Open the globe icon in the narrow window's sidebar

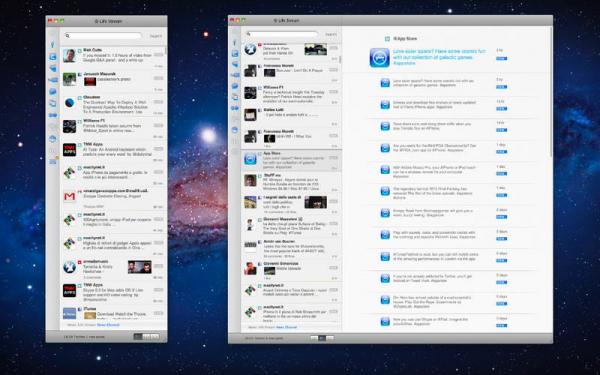coord(53,139)
